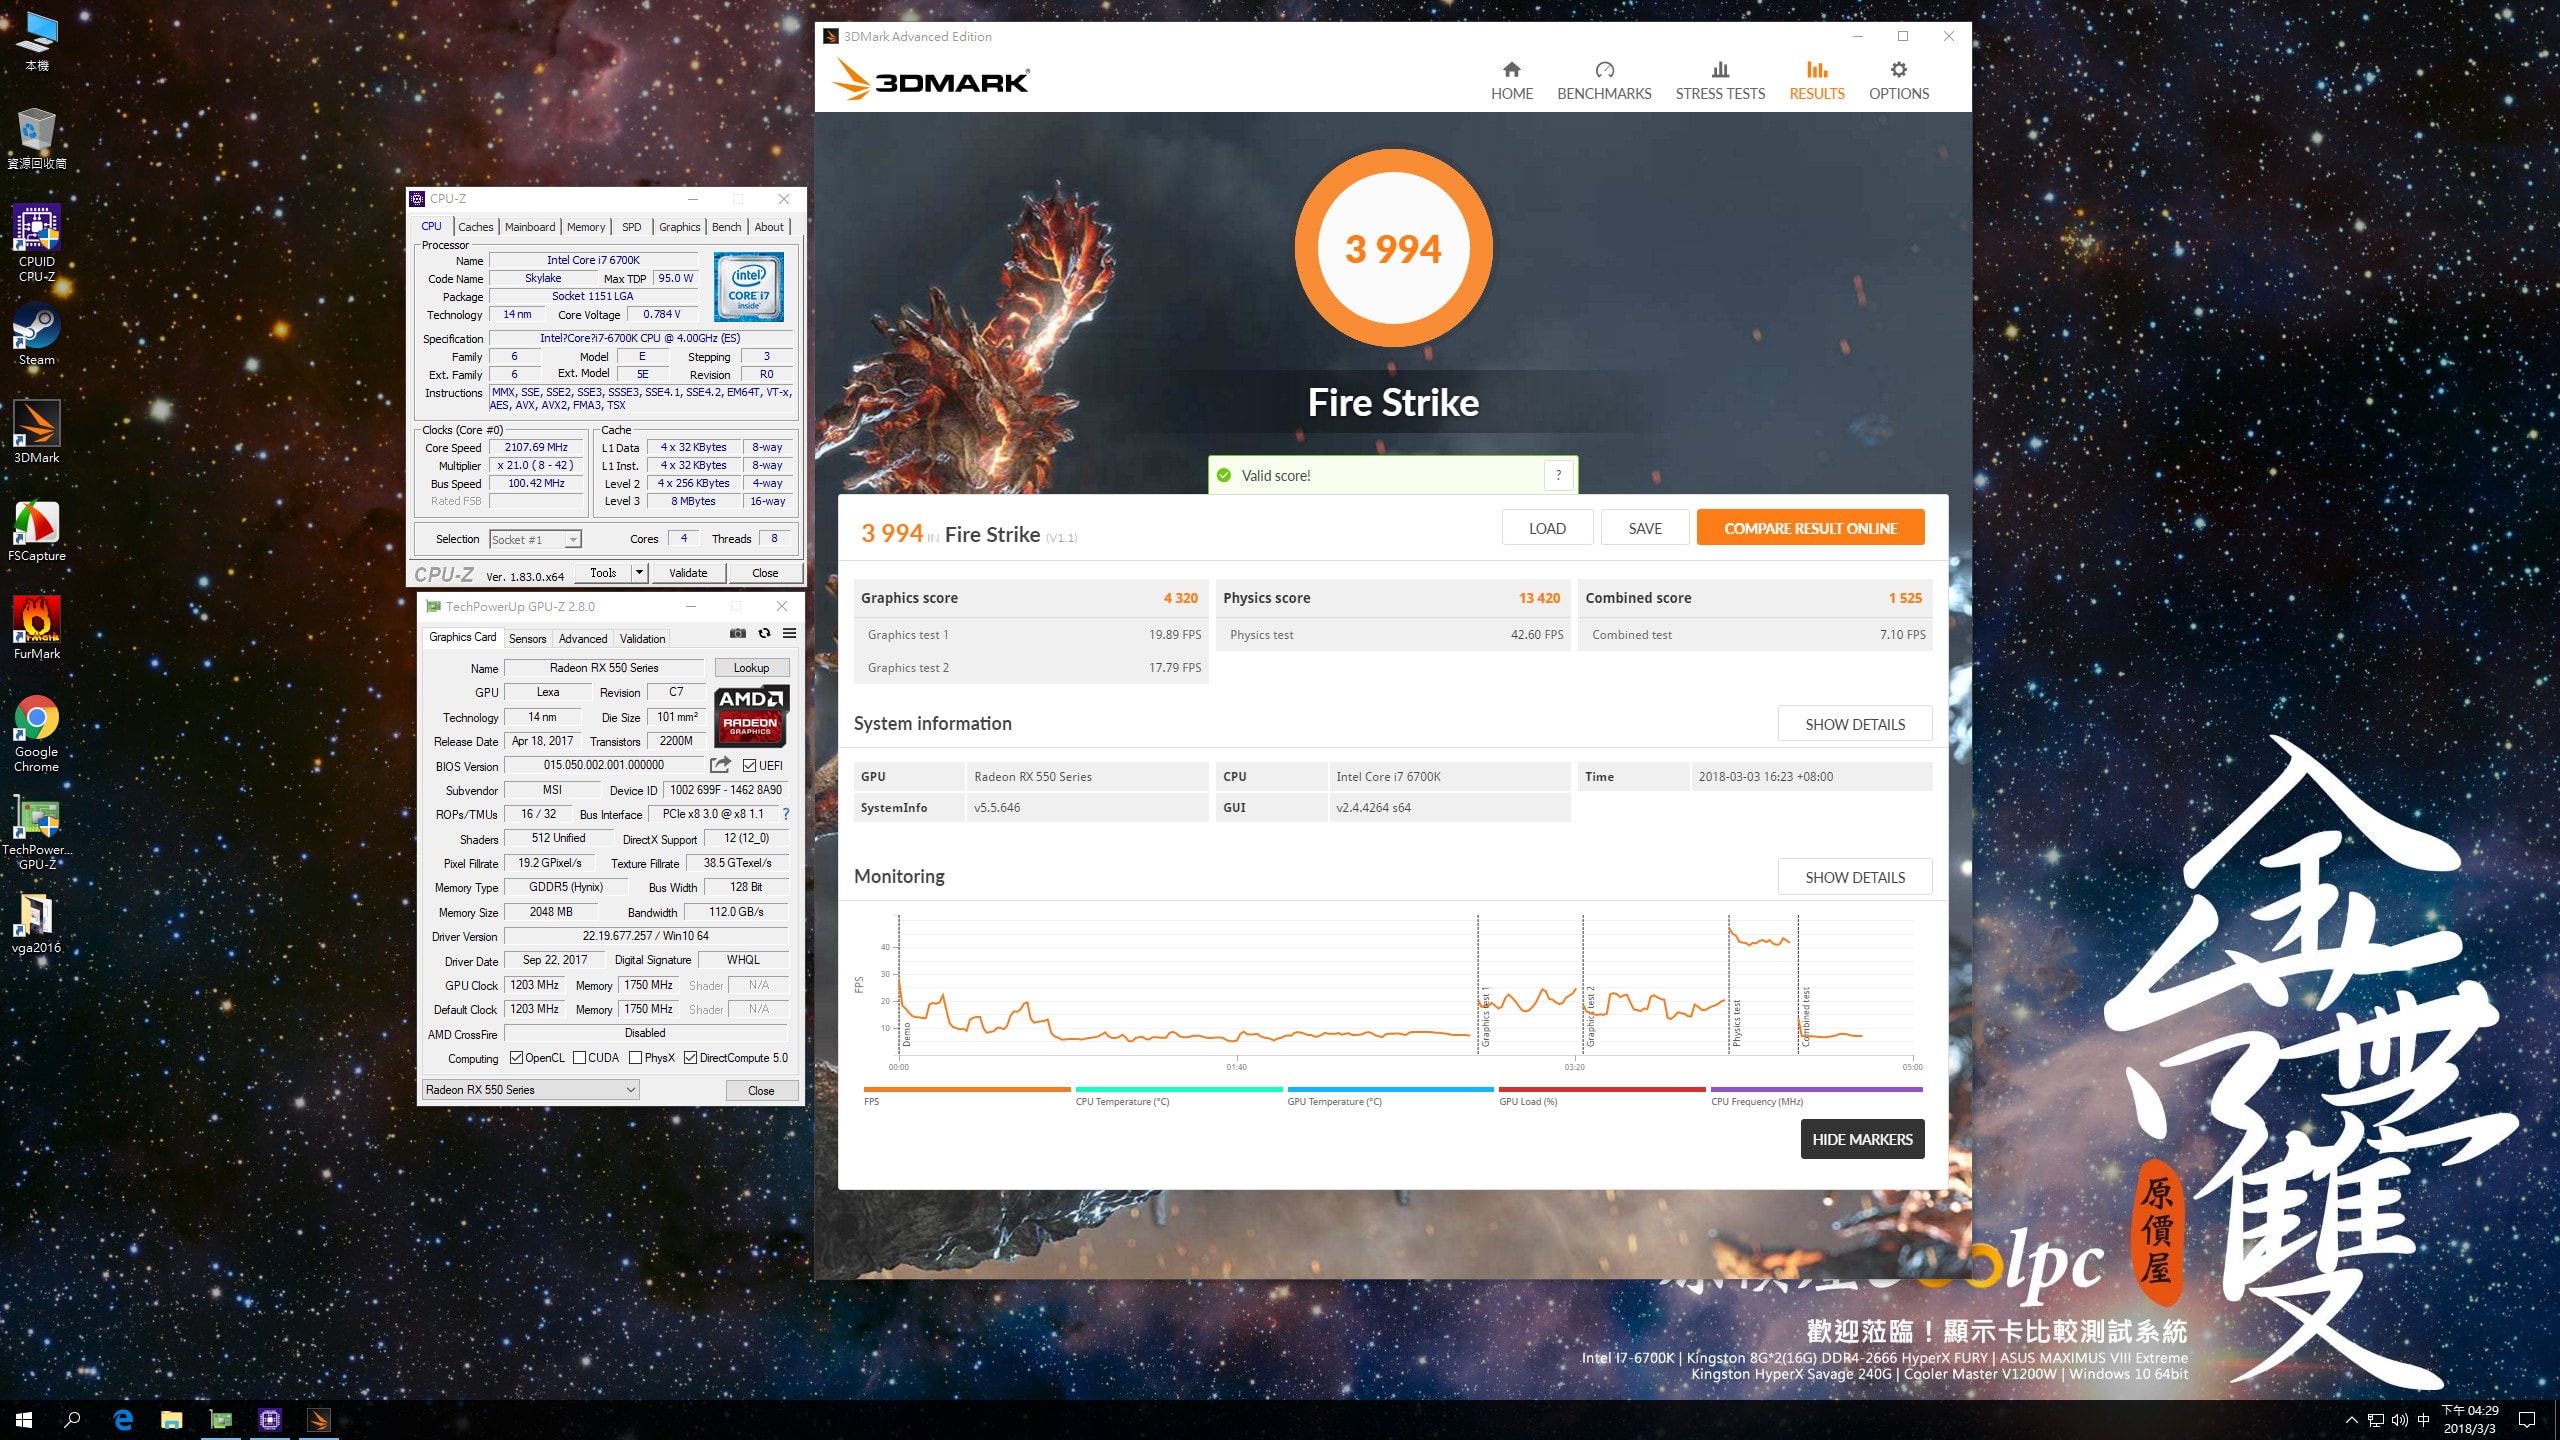Image resolution: width=2560 pixels, height=1440 pixels.
Task: Open the vga2016 desktop icon
Action: point(37,923)
